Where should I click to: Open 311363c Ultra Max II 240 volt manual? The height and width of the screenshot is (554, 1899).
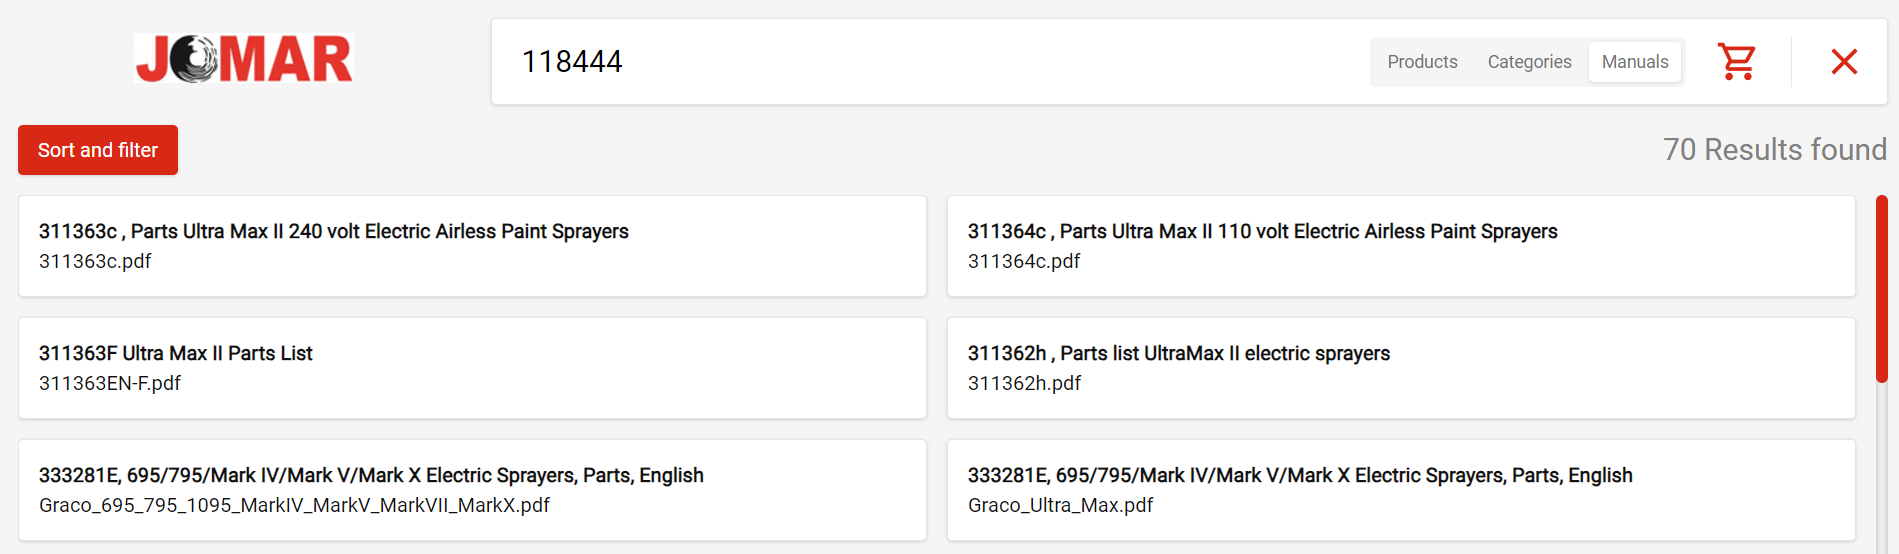click(x=472, y=246)
